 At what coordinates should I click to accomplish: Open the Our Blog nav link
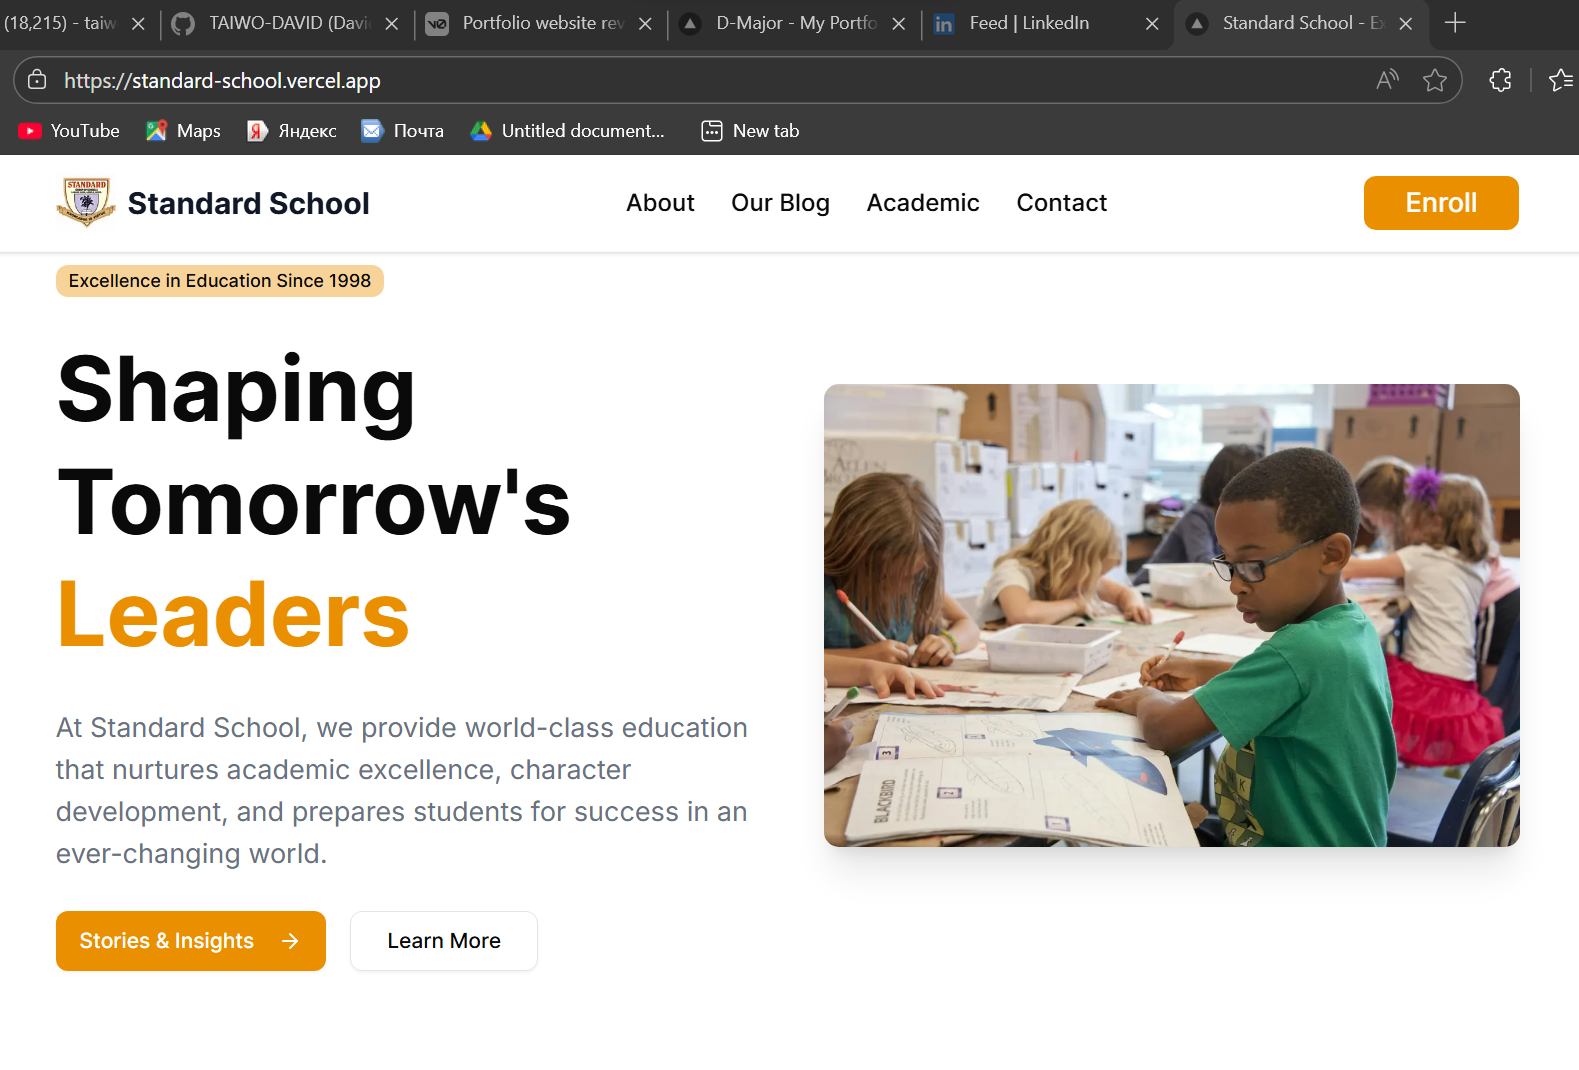click(x=780, y=203)
